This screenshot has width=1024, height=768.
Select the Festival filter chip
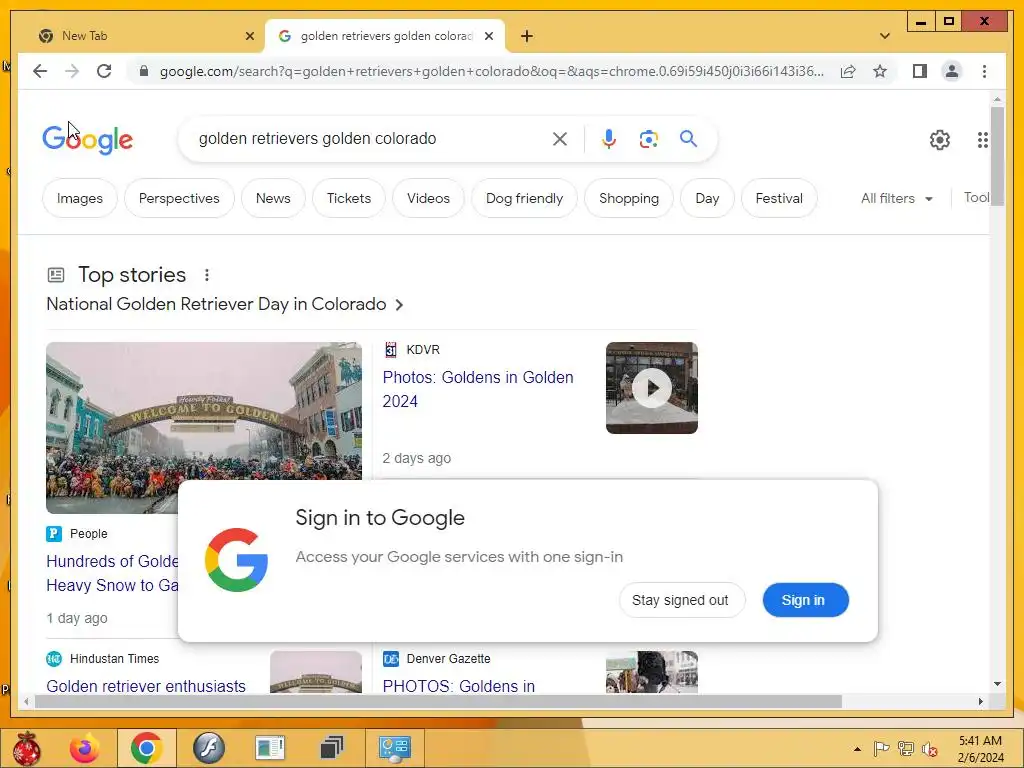[x=779, y=199]
